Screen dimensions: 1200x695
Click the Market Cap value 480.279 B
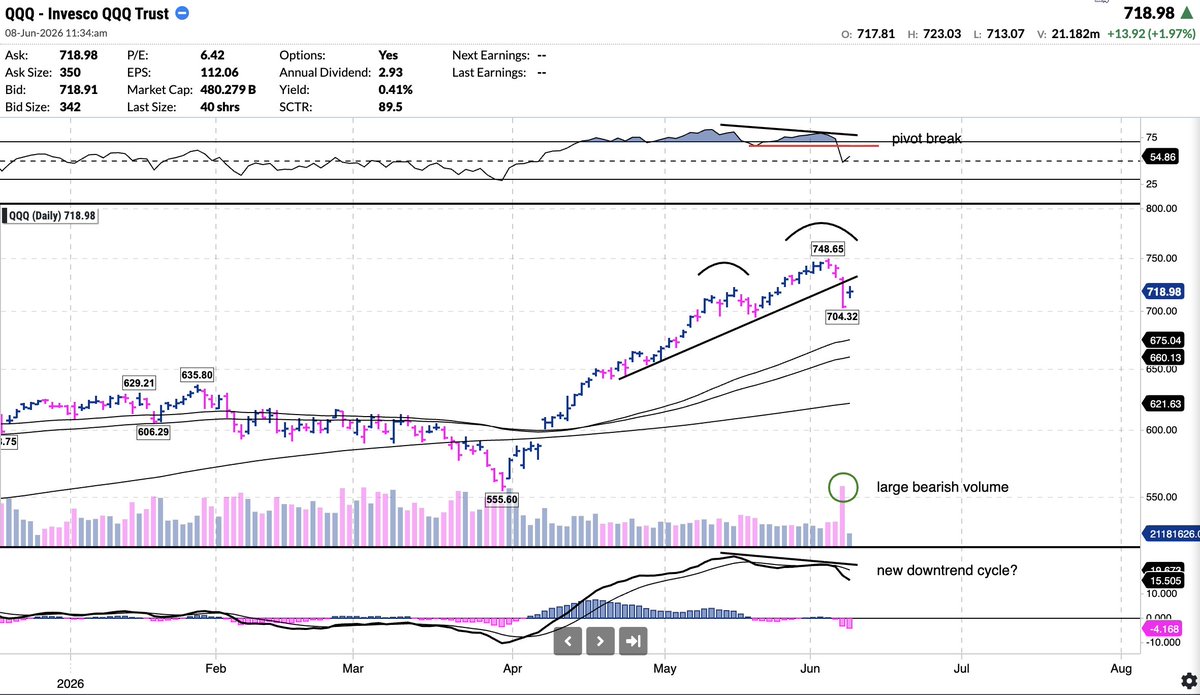click(228, 89)
